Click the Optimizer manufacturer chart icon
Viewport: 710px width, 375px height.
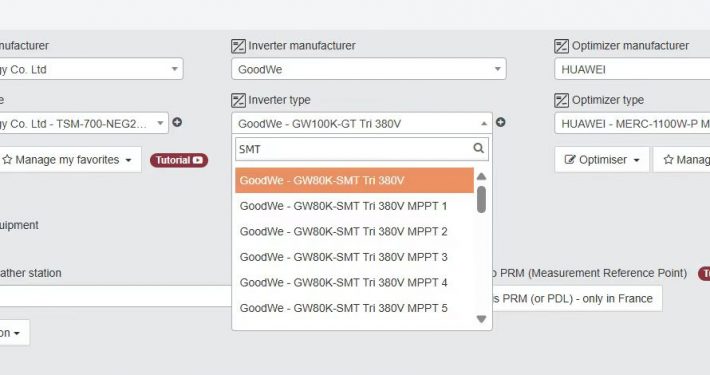tap(561, 46)
